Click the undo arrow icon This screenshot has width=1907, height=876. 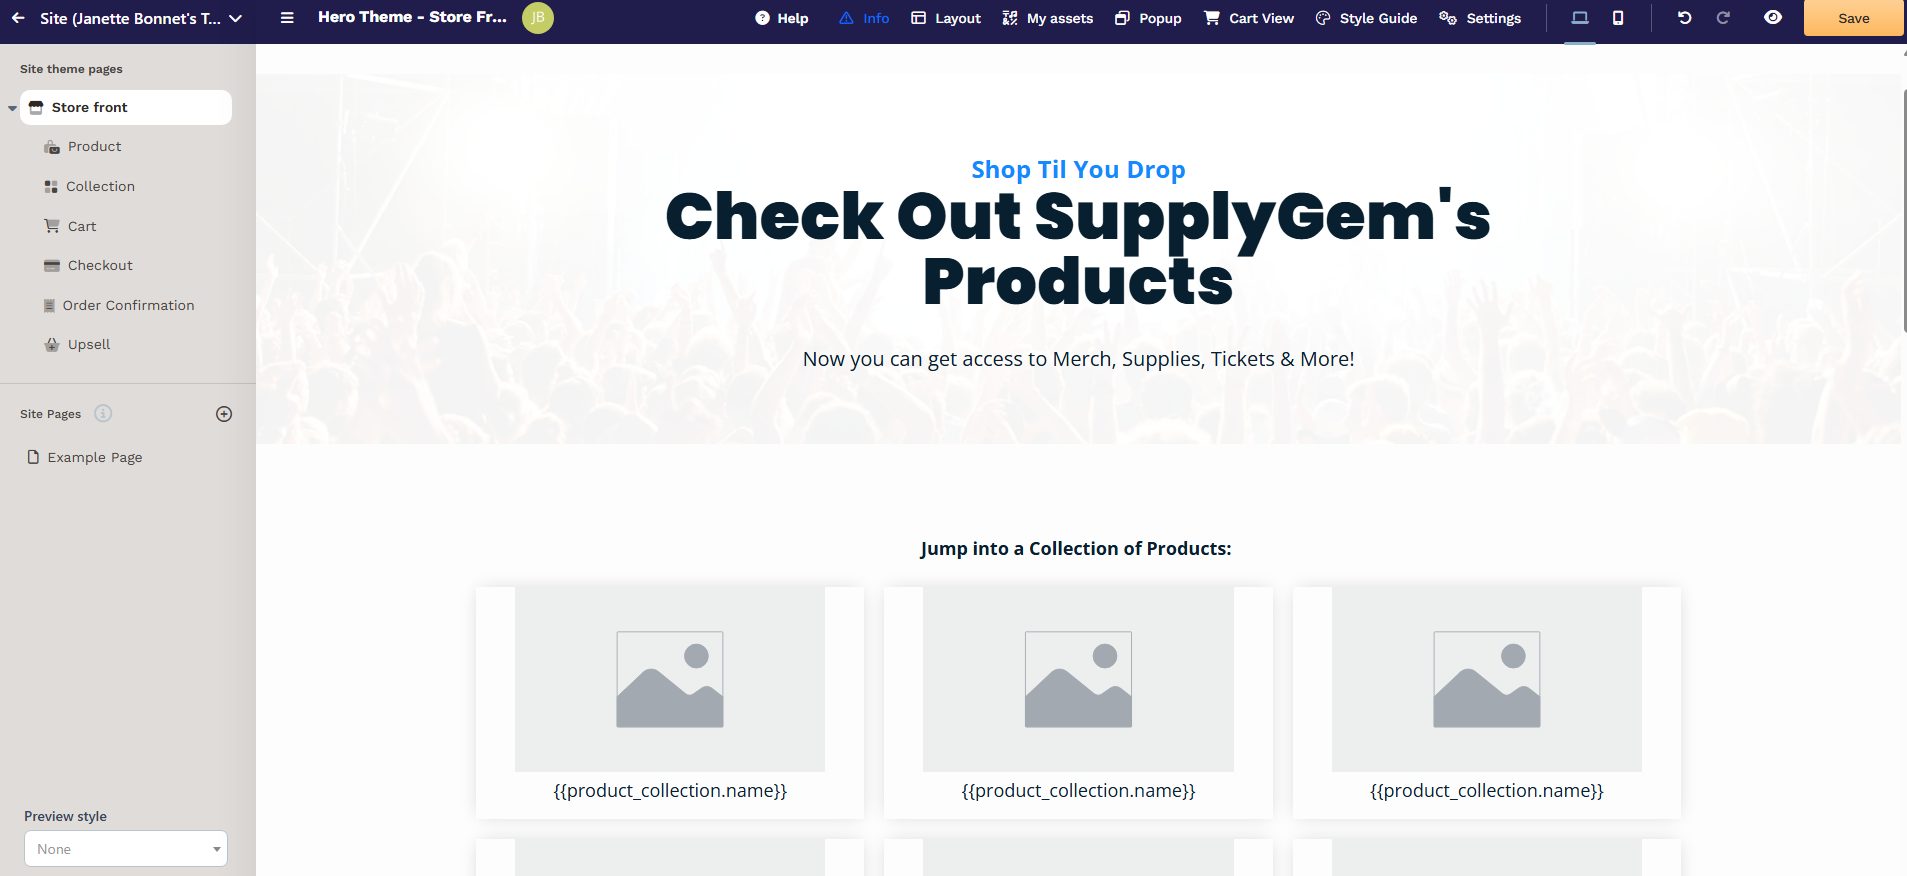coord(1684,18)
